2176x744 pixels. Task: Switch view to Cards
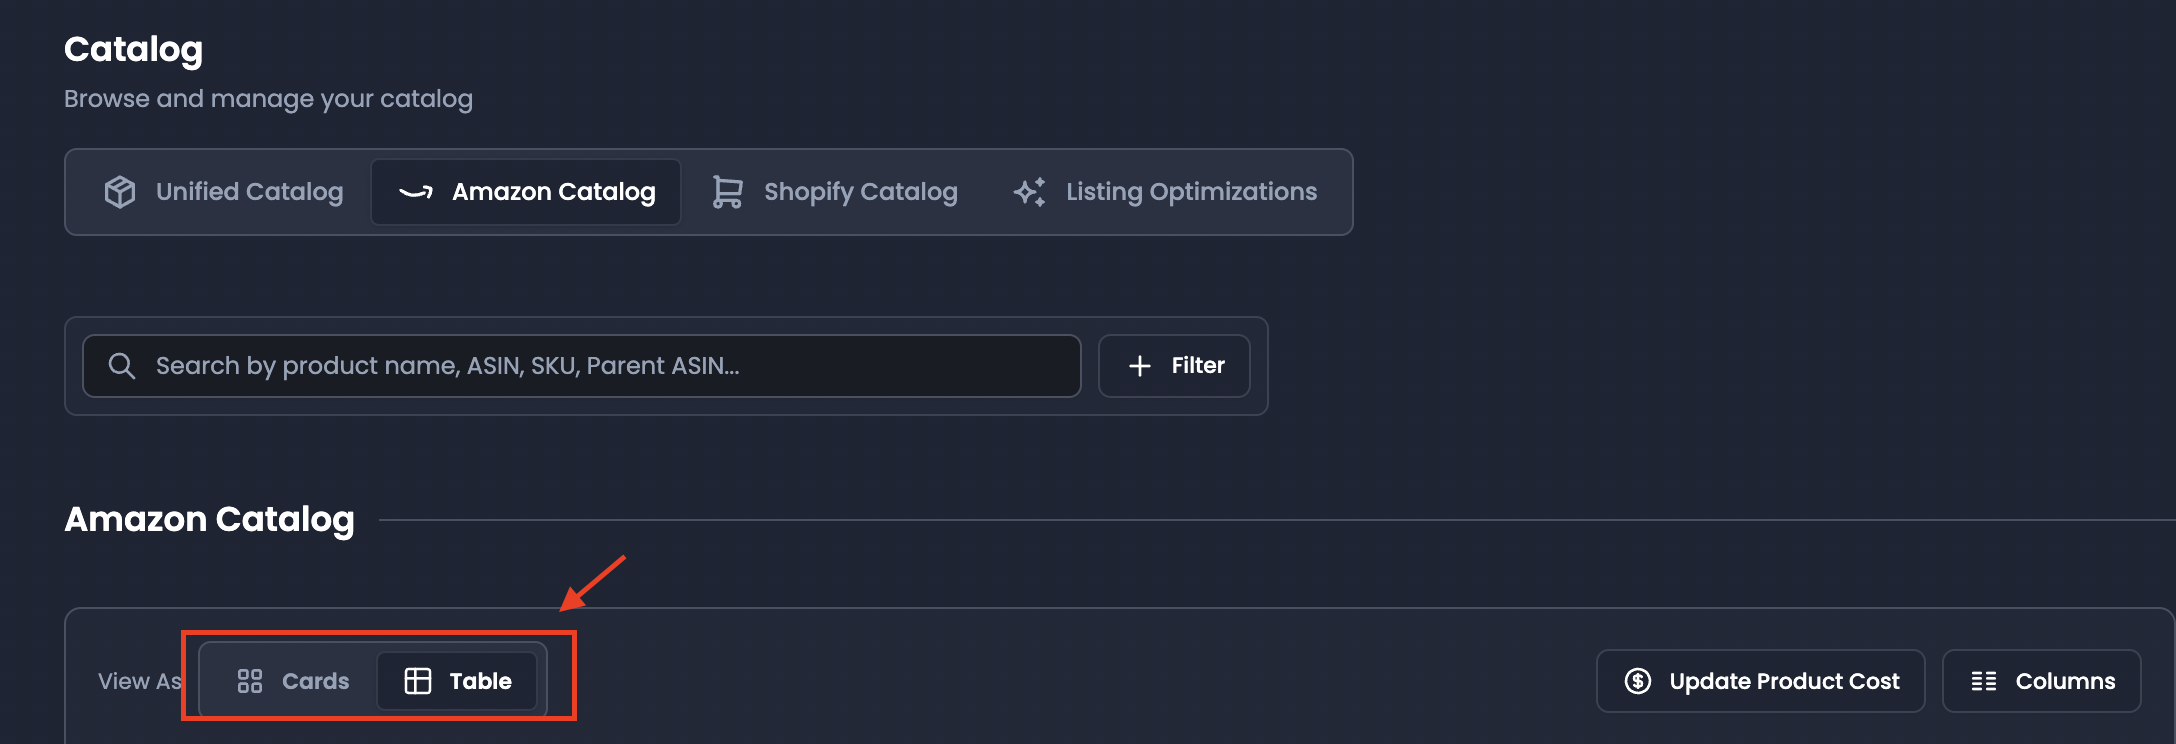293,681
